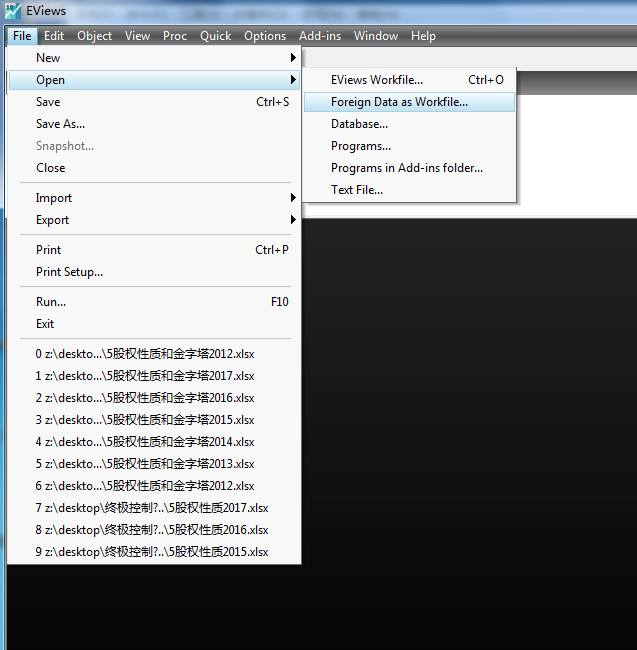
Task: Open the Add-ins menu
Action: (x=320, y=36)
